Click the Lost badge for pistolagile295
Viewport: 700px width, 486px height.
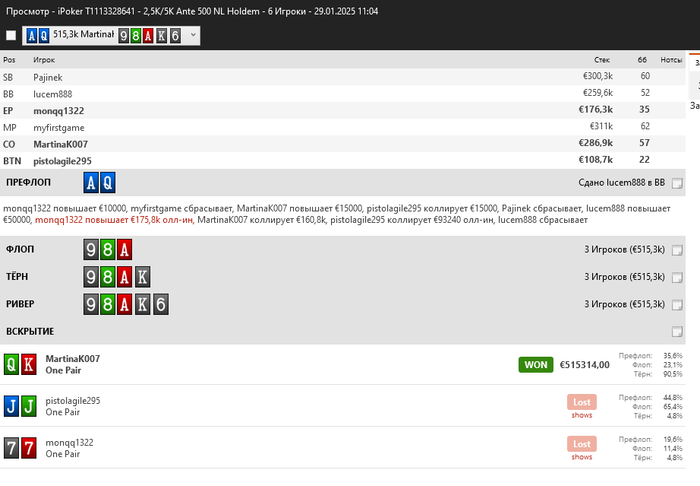click(x=582, y=402)
